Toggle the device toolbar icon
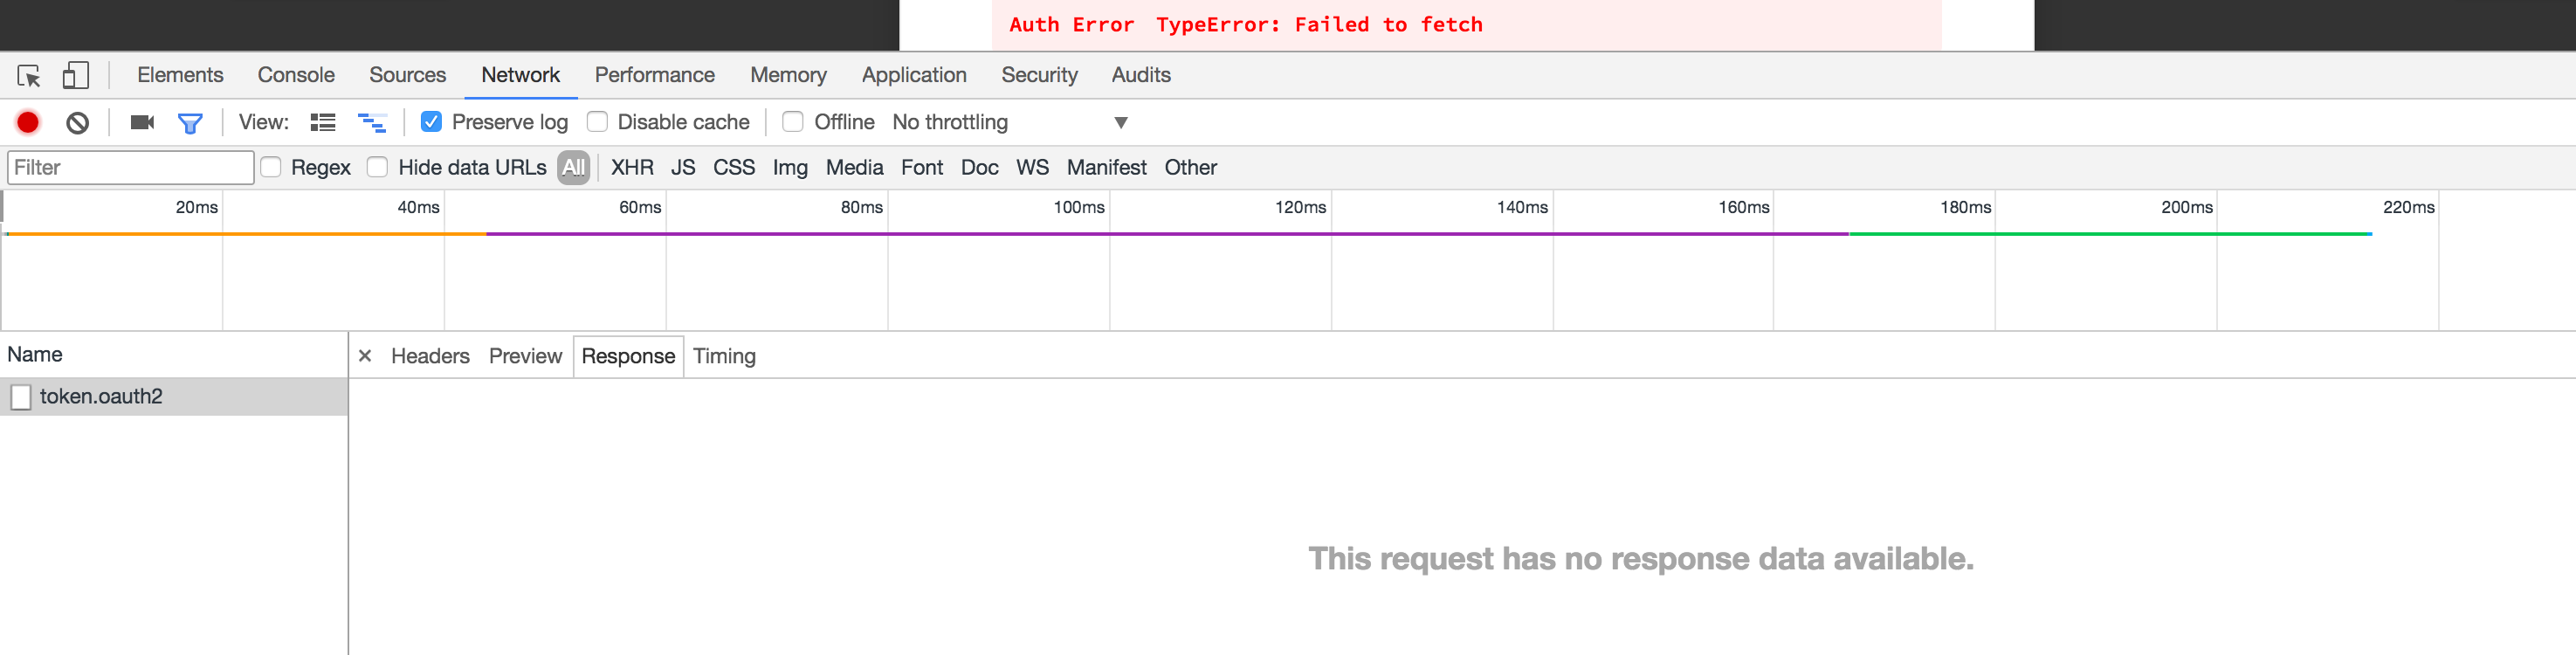Viewport: 2576px width, 655px height. point(76,76)
